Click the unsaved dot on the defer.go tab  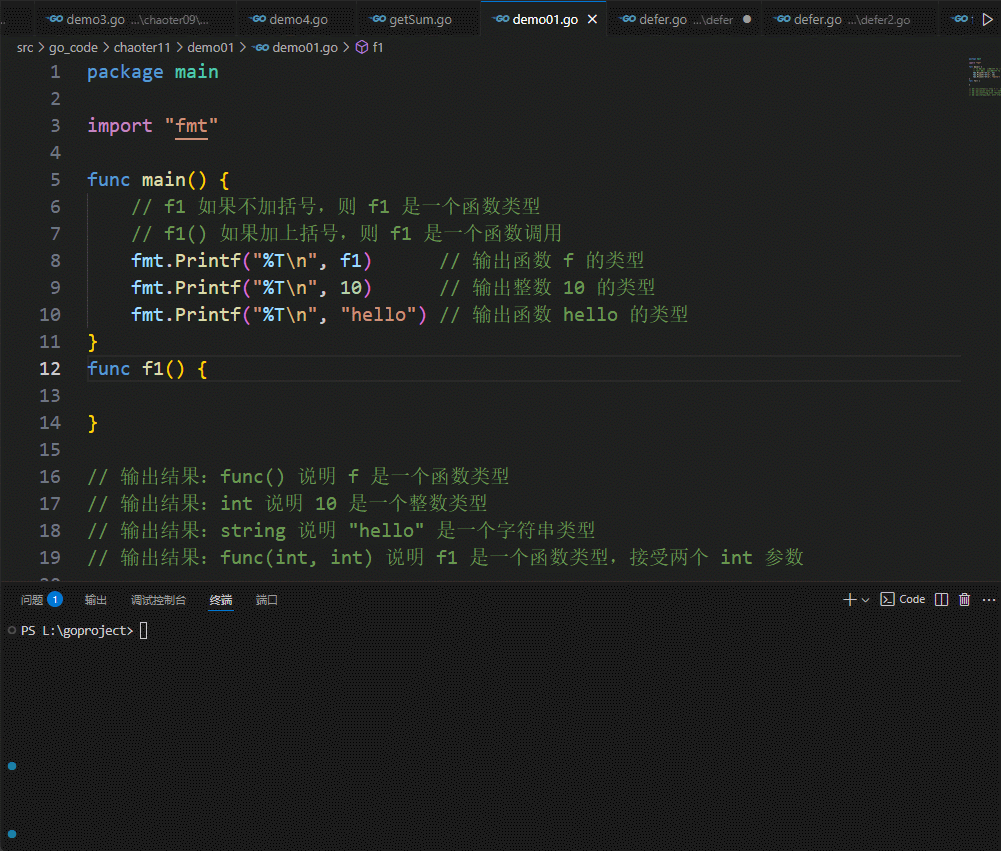[747, 20]
